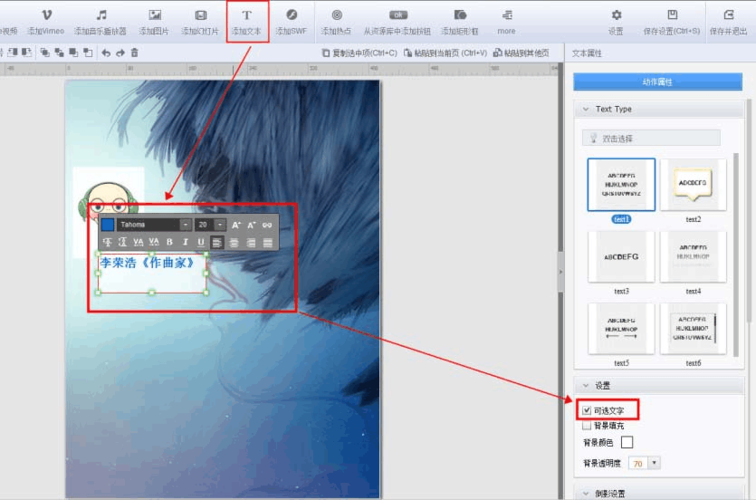
Task: Toggle bold in the floating text toolbar
Action: pyautogui.click(x=170, y=242)
